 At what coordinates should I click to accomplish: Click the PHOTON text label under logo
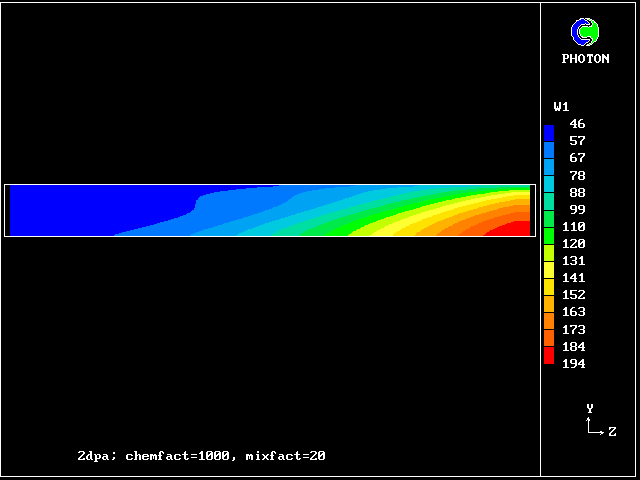(585, 59)
